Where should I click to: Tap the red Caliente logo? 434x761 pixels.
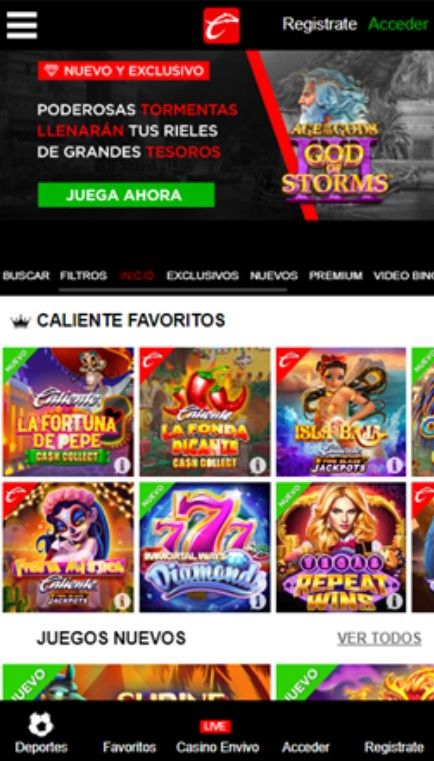pyautogui.click(x=221, y=25)
